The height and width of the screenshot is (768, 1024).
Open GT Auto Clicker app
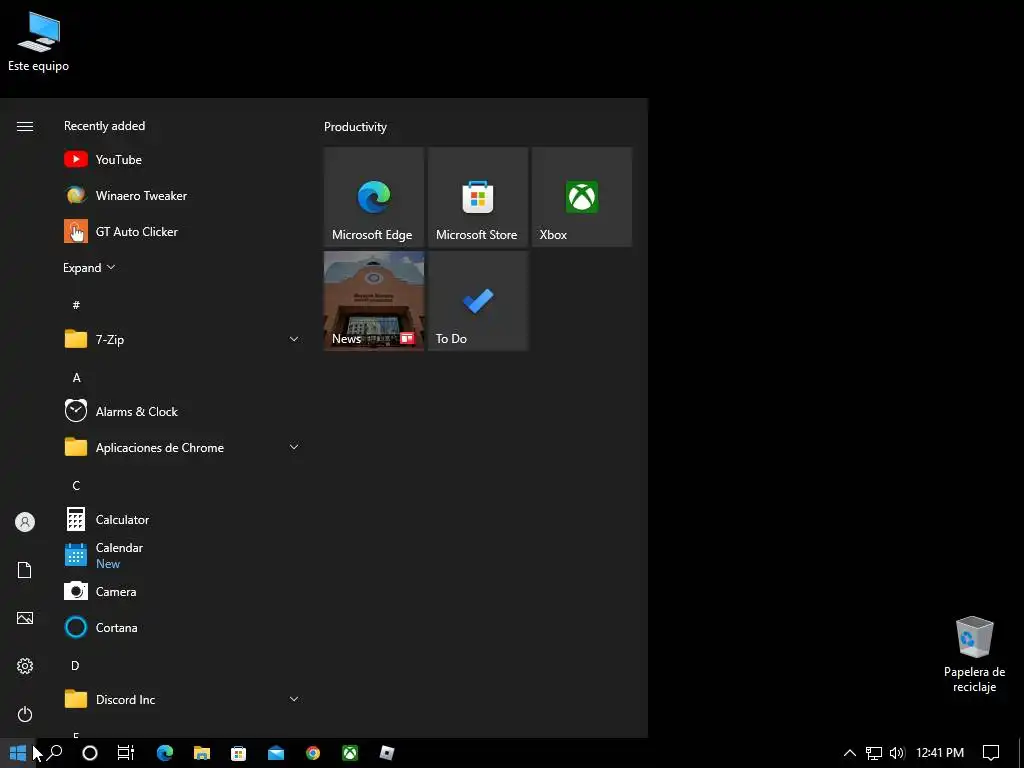tap(182, 231)
